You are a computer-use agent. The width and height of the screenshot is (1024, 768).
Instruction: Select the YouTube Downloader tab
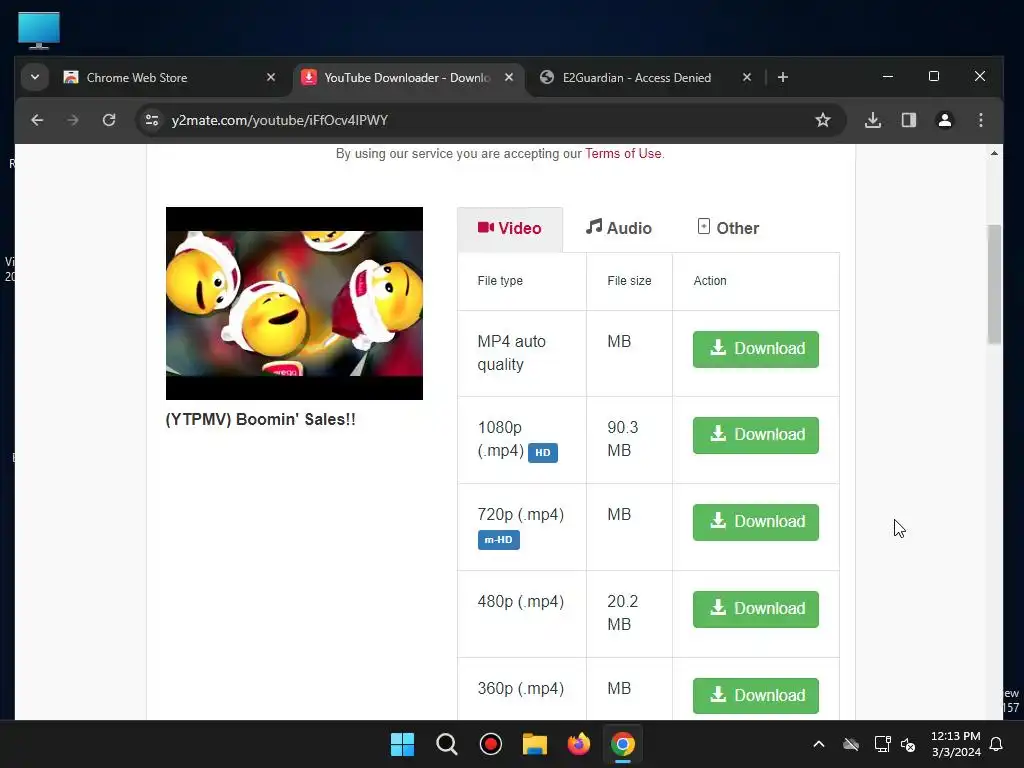(408, 78)
